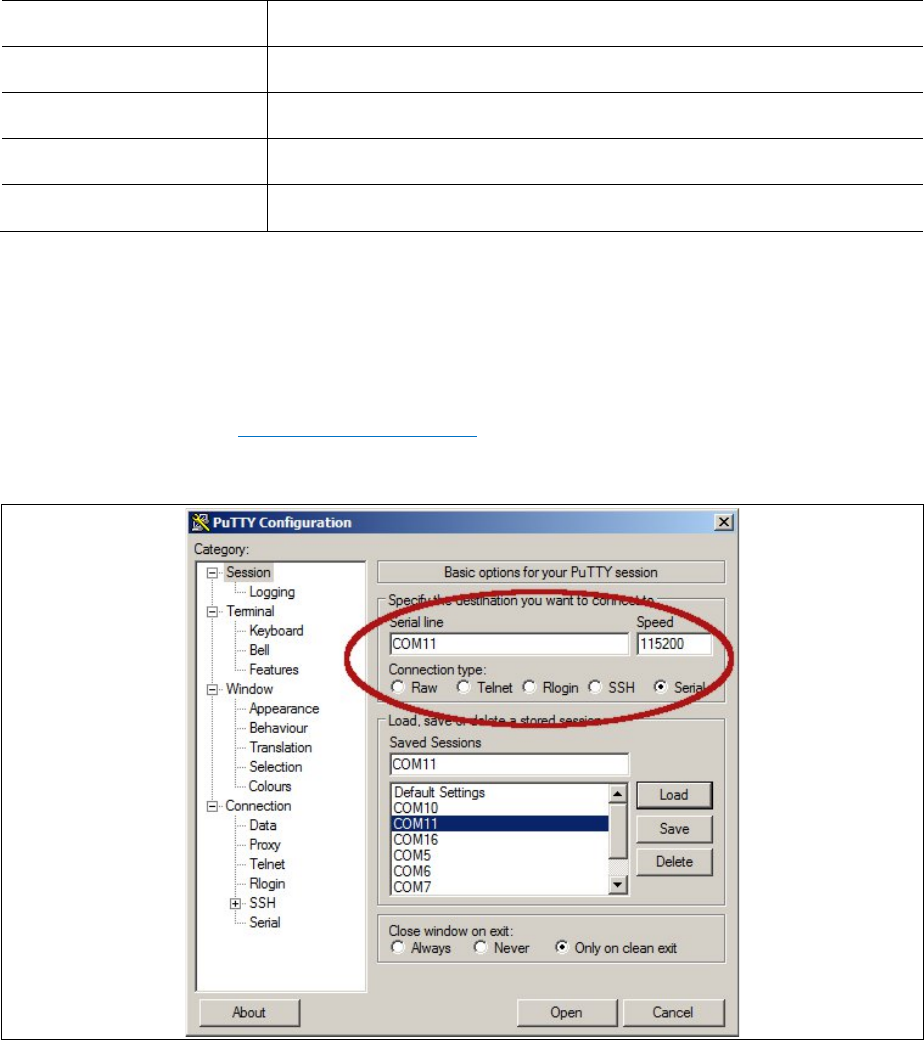Image resolution: width=924 pixels, height=1040 pixels.
Task: Click the PuTTY icon in the title bar
Action: [200, 523]
